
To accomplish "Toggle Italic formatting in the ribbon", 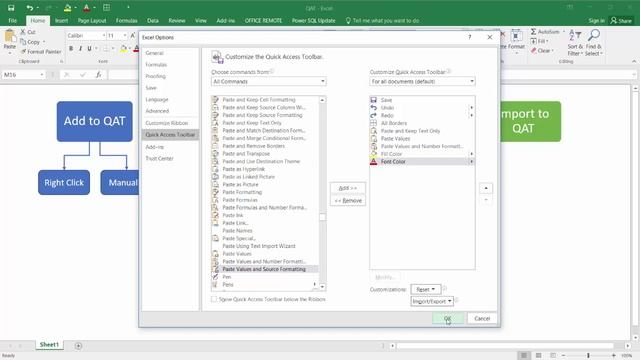I will [x=80, y=49].
